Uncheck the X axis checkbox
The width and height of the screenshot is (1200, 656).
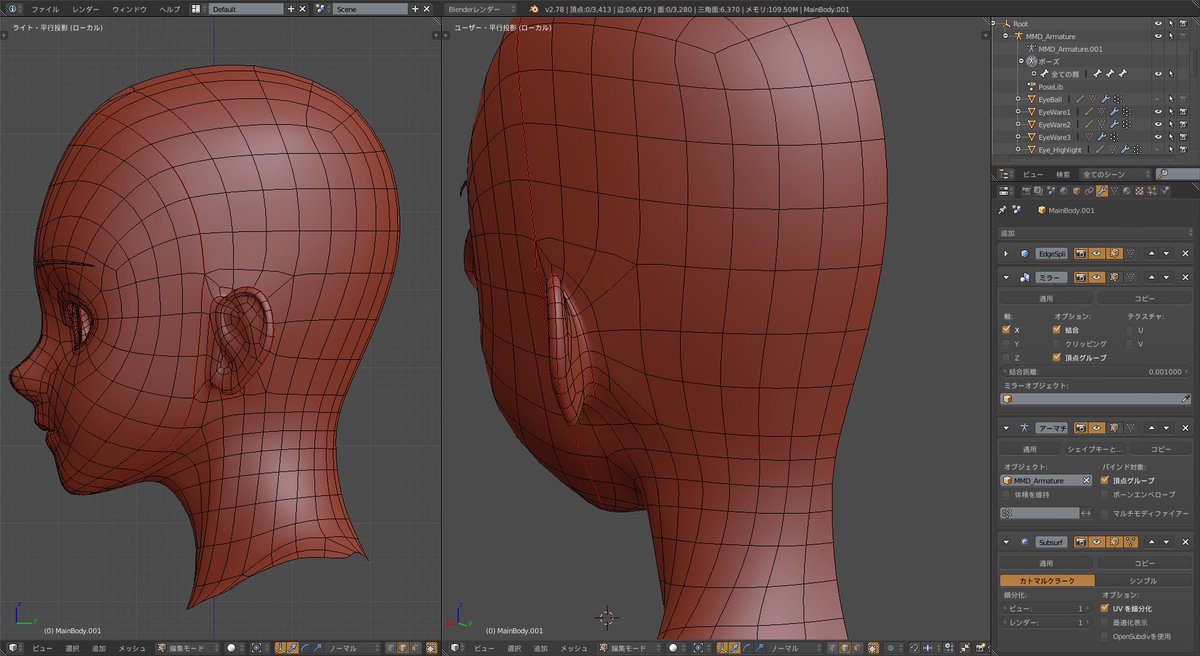coord(1007,329)
